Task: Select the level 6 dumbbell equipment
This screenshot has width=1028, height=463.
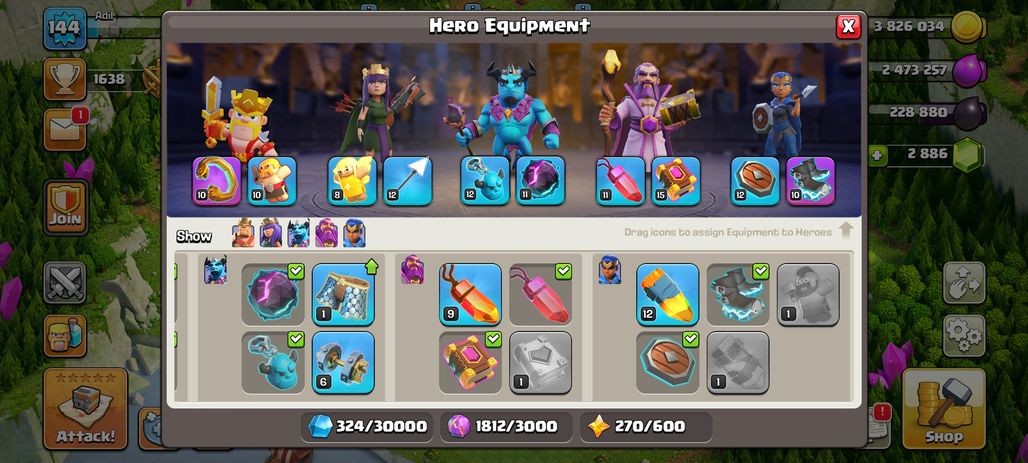Action: (x=343, y=363)
